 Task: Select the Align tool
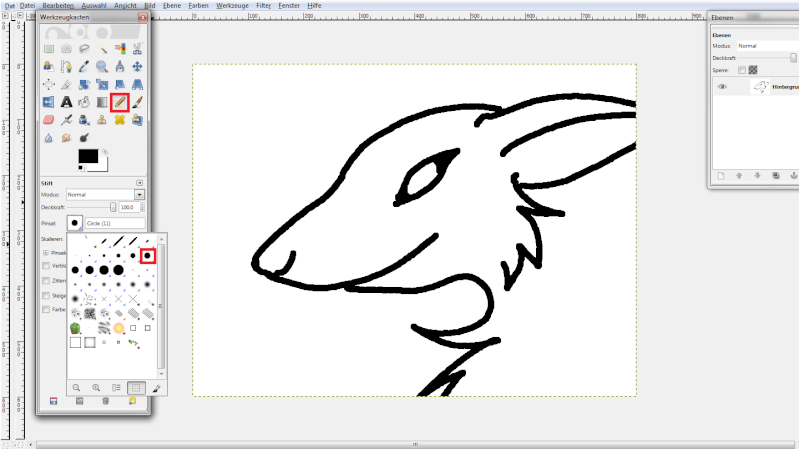point(49,85)
